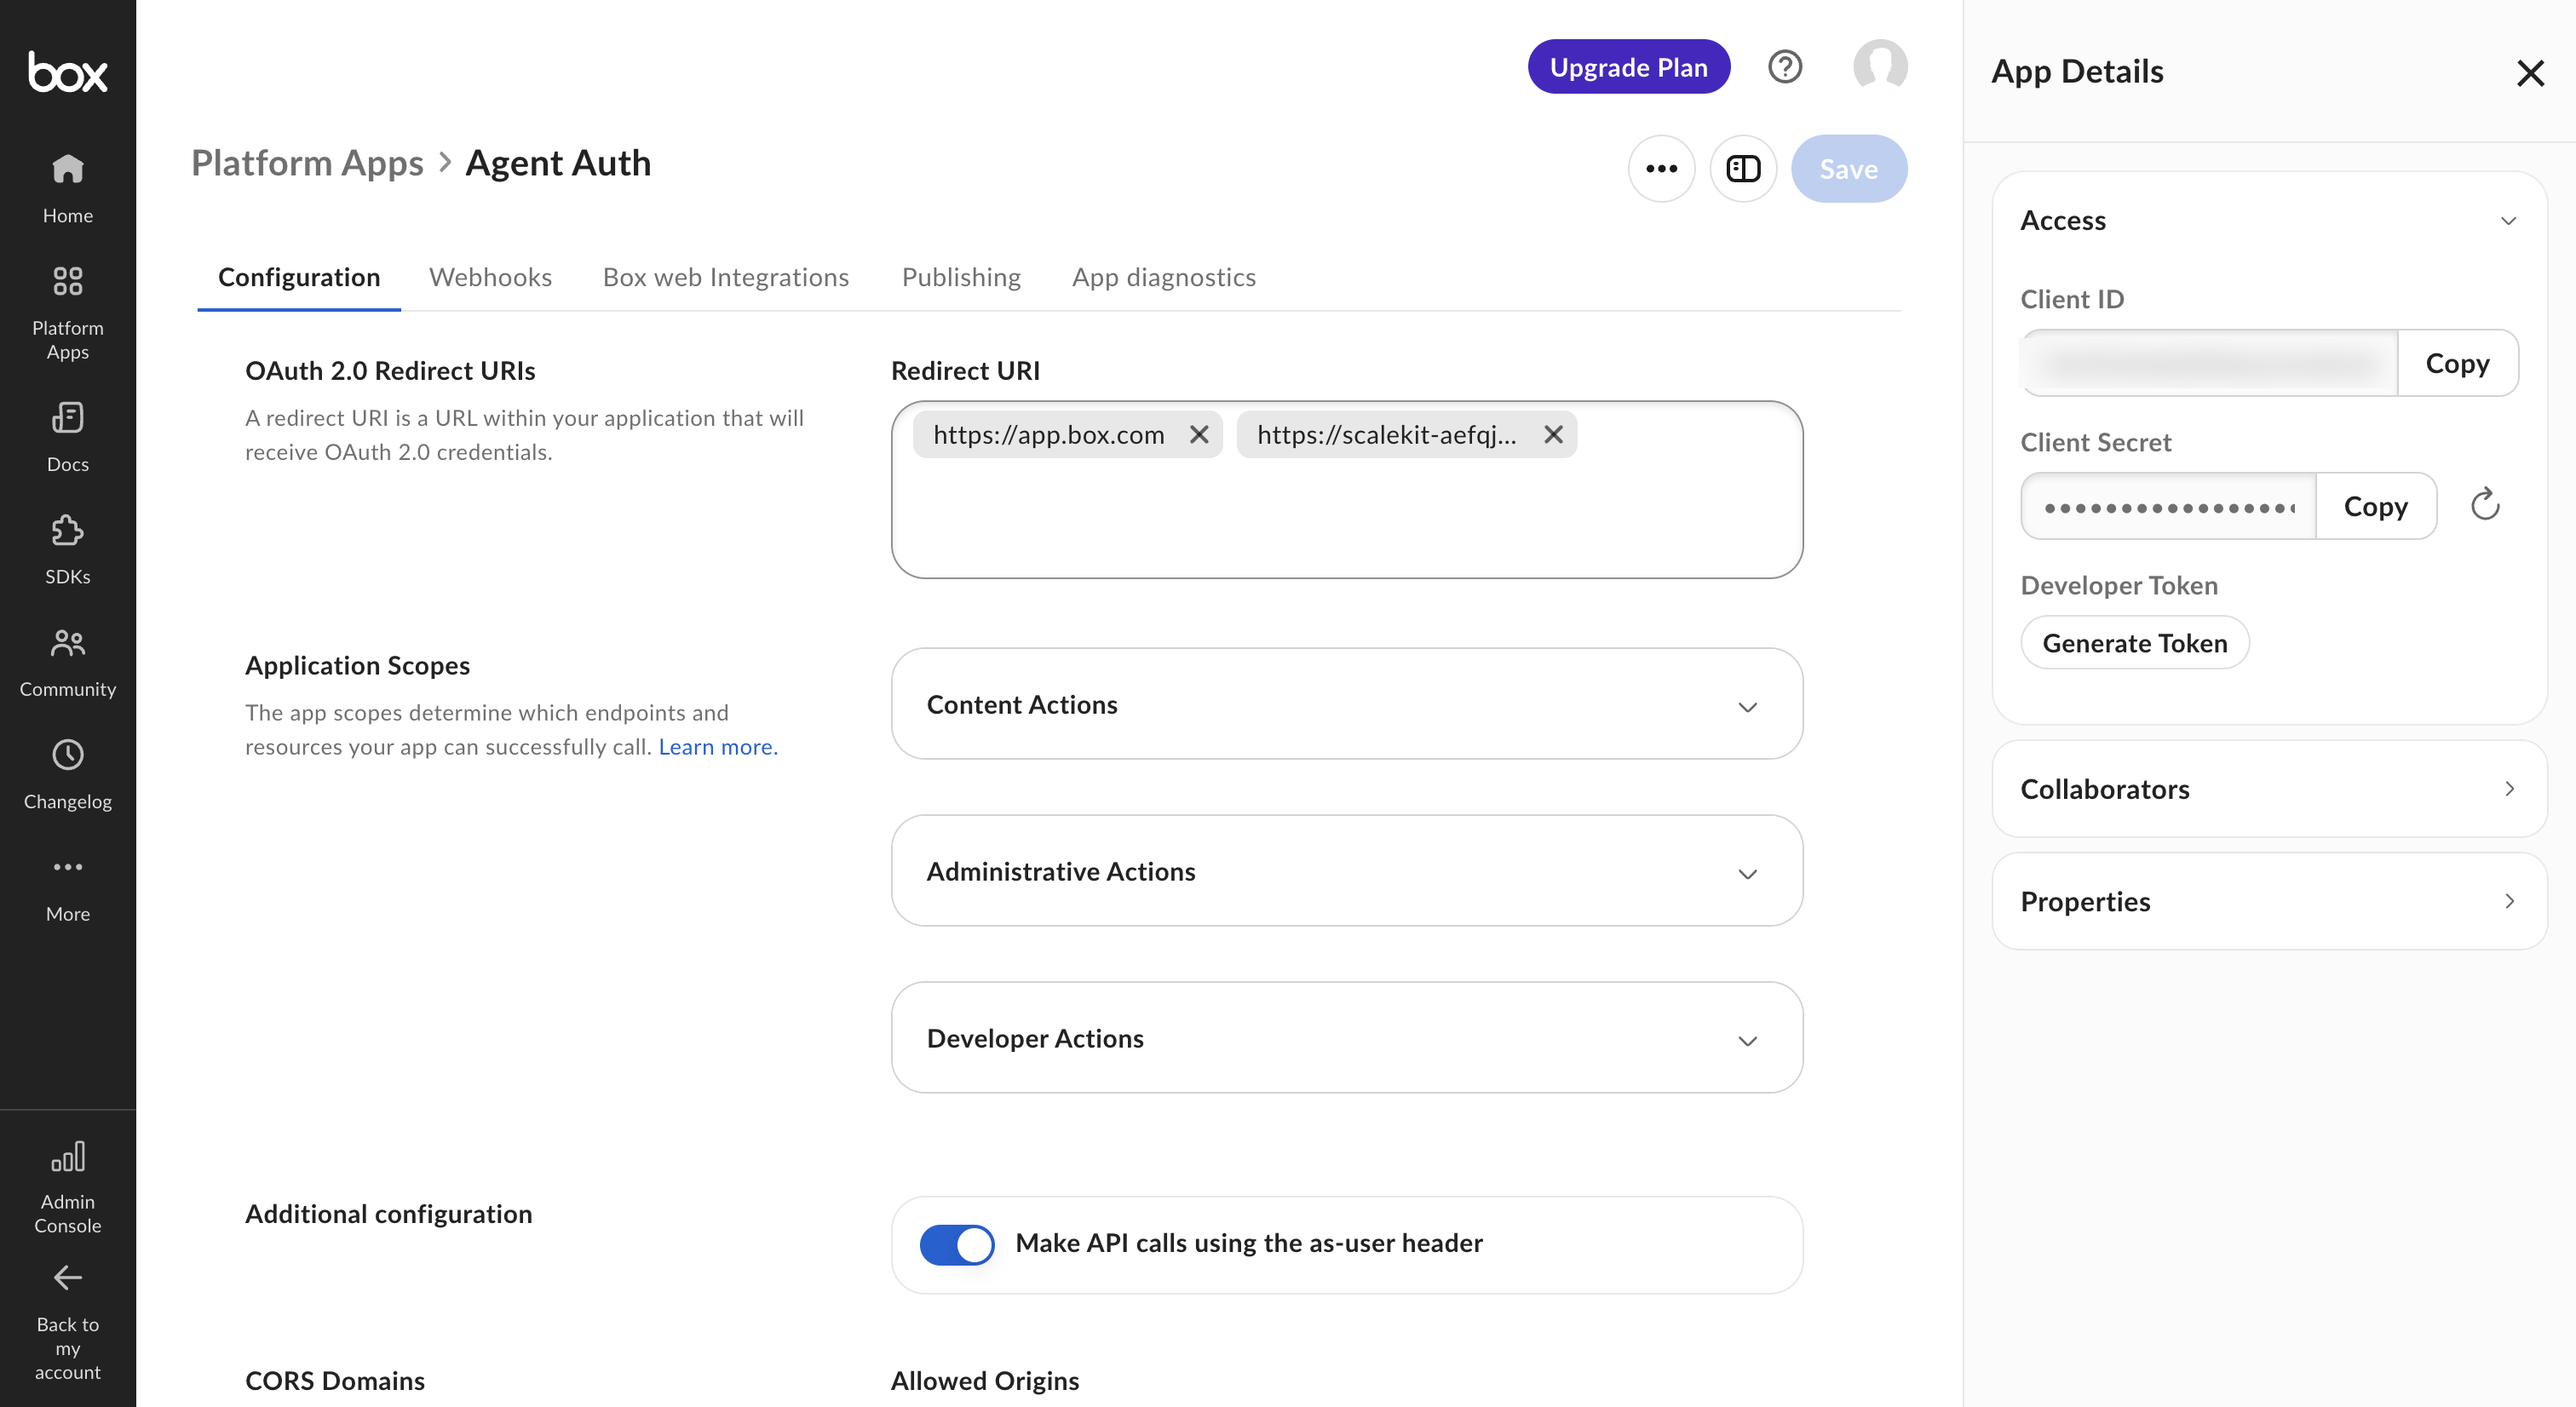Collapse the Access section
The width and height of the screenshot is (2576, 1407).
(x=2508, y=220)
